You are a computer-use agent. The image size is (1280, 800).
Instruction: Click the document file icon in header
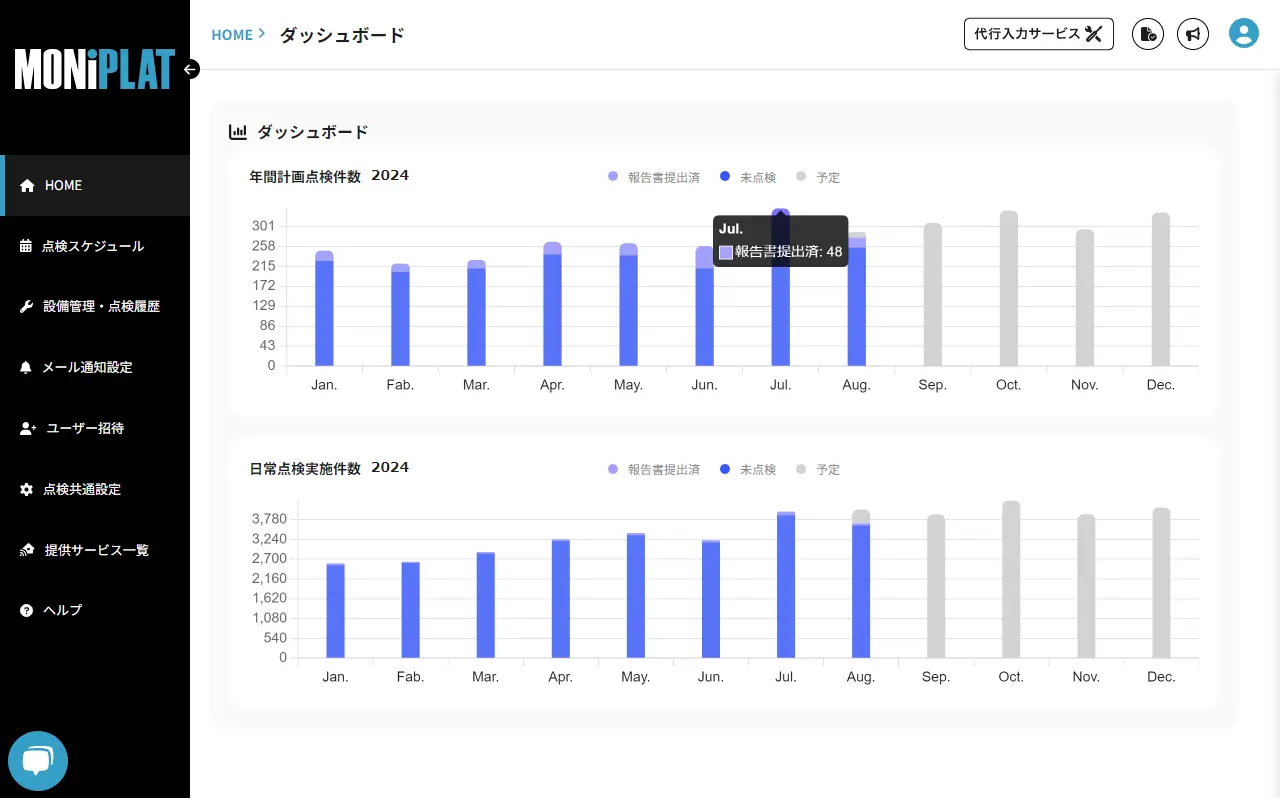coord(1148,34)
